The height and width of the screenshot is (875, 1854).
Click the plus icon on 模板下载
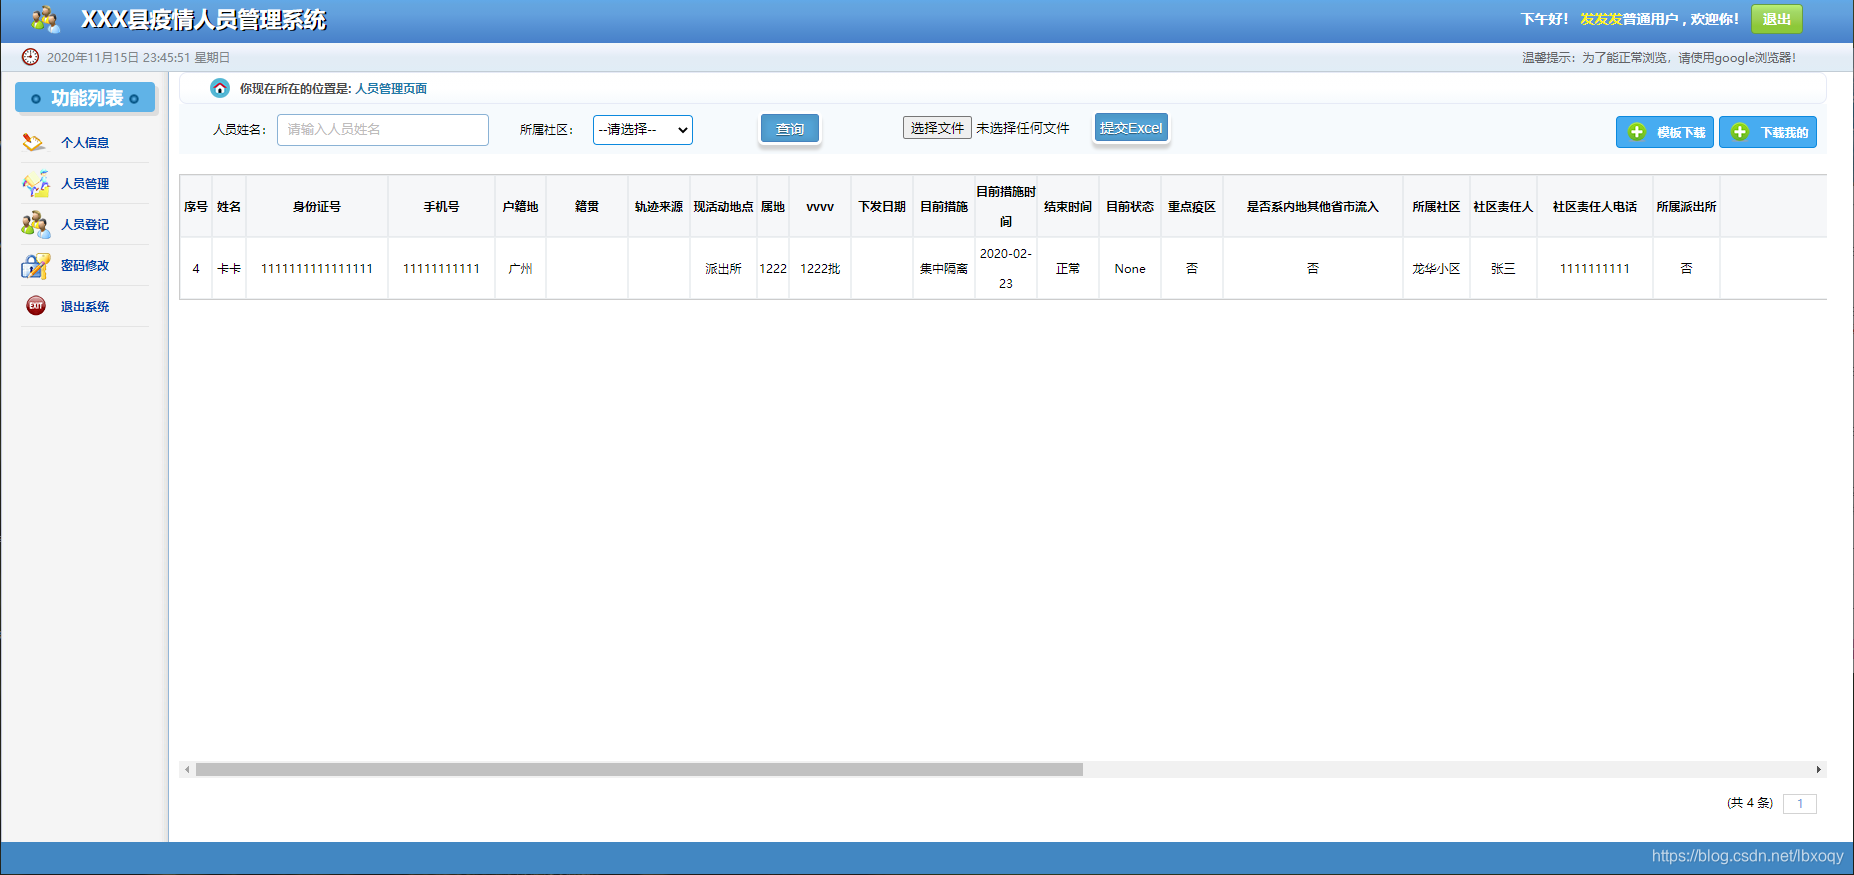(x=1636, y=132)
